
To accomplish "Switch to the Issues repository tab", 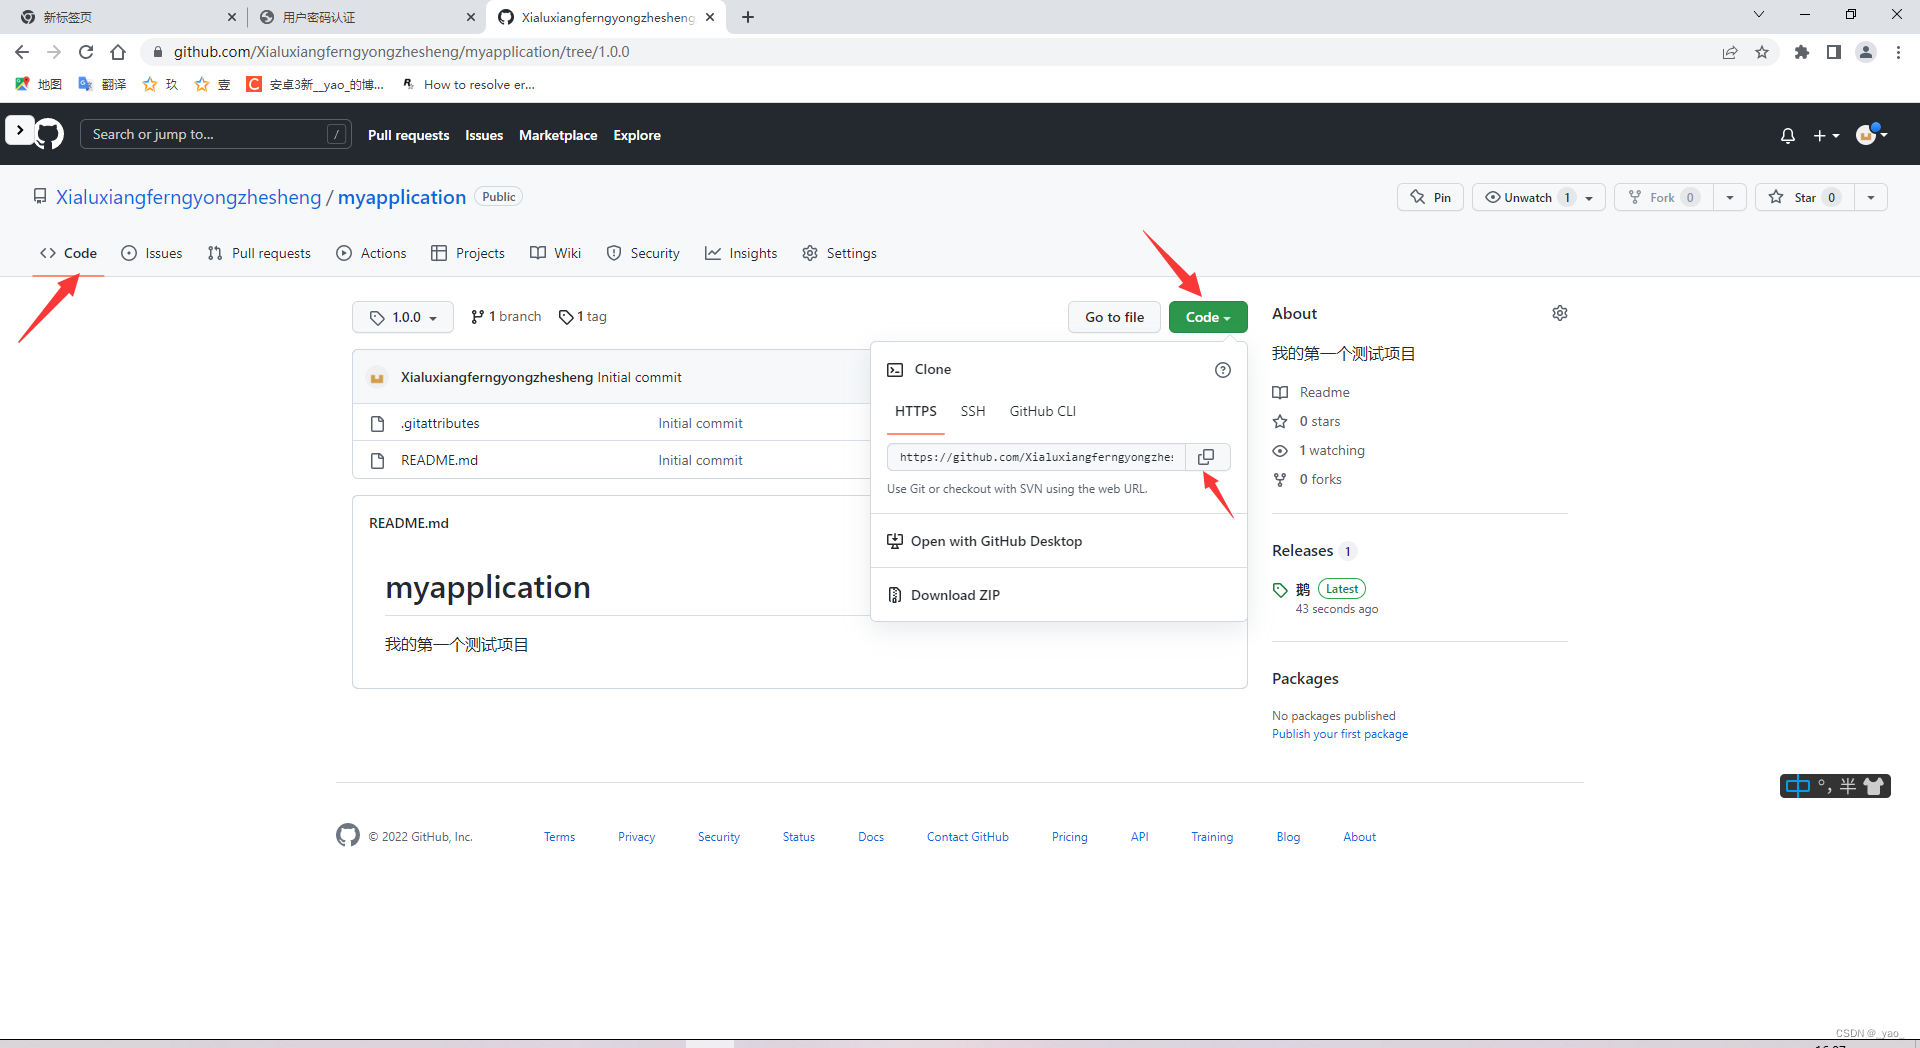I will pos(152,253).
